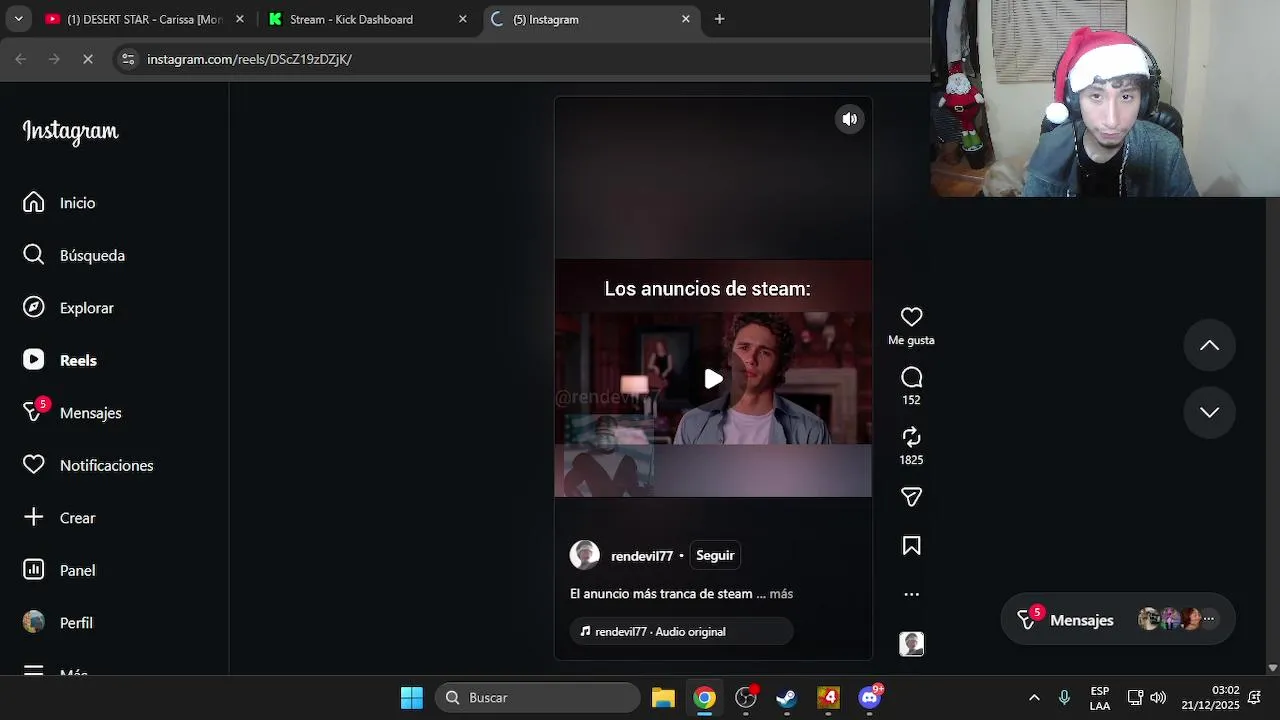This screenshot has height=720, width=1280.
Task: Open rendevil77 Audio original chip
Action: tap(682, 632)
